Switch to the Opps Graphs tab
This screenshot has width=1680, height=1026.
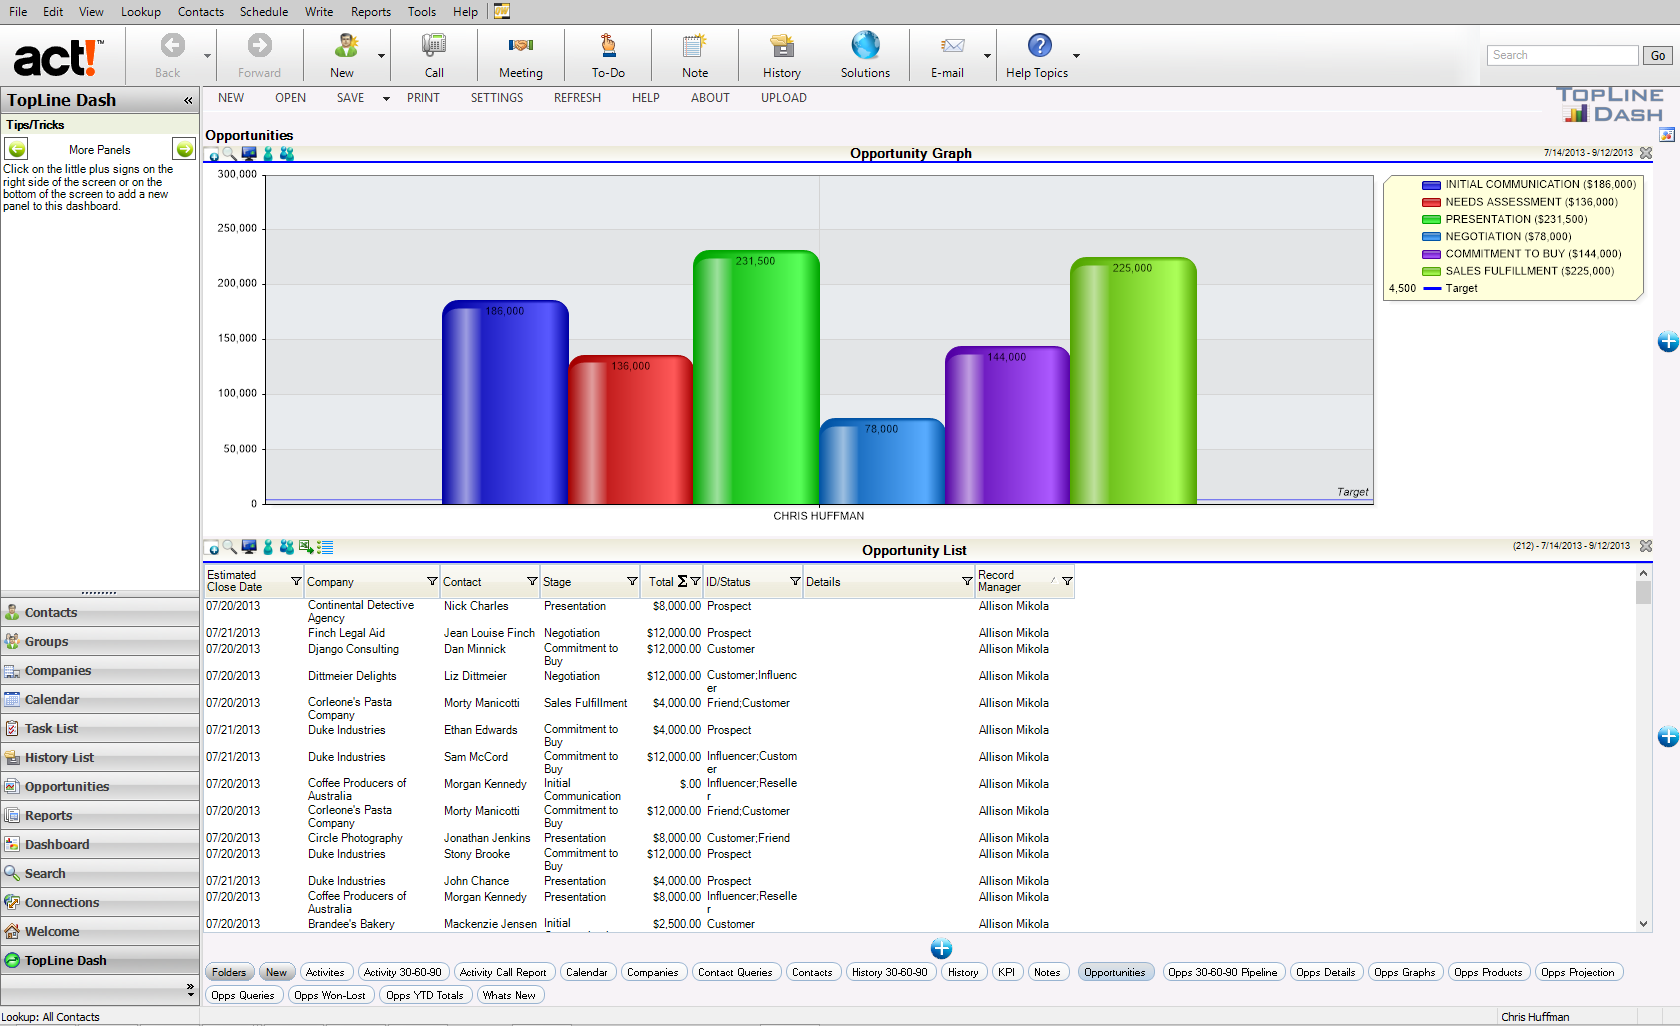[1403, 972]
